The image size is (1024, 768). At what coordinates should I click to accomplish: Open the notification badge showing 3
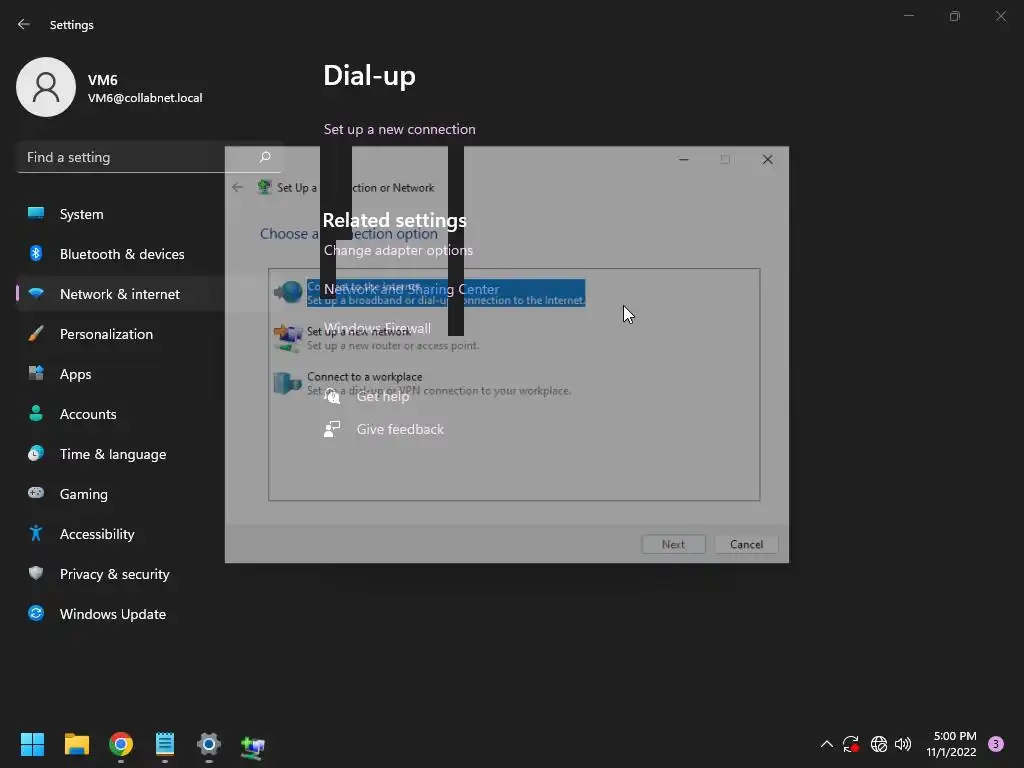click(x=996, y=744)
